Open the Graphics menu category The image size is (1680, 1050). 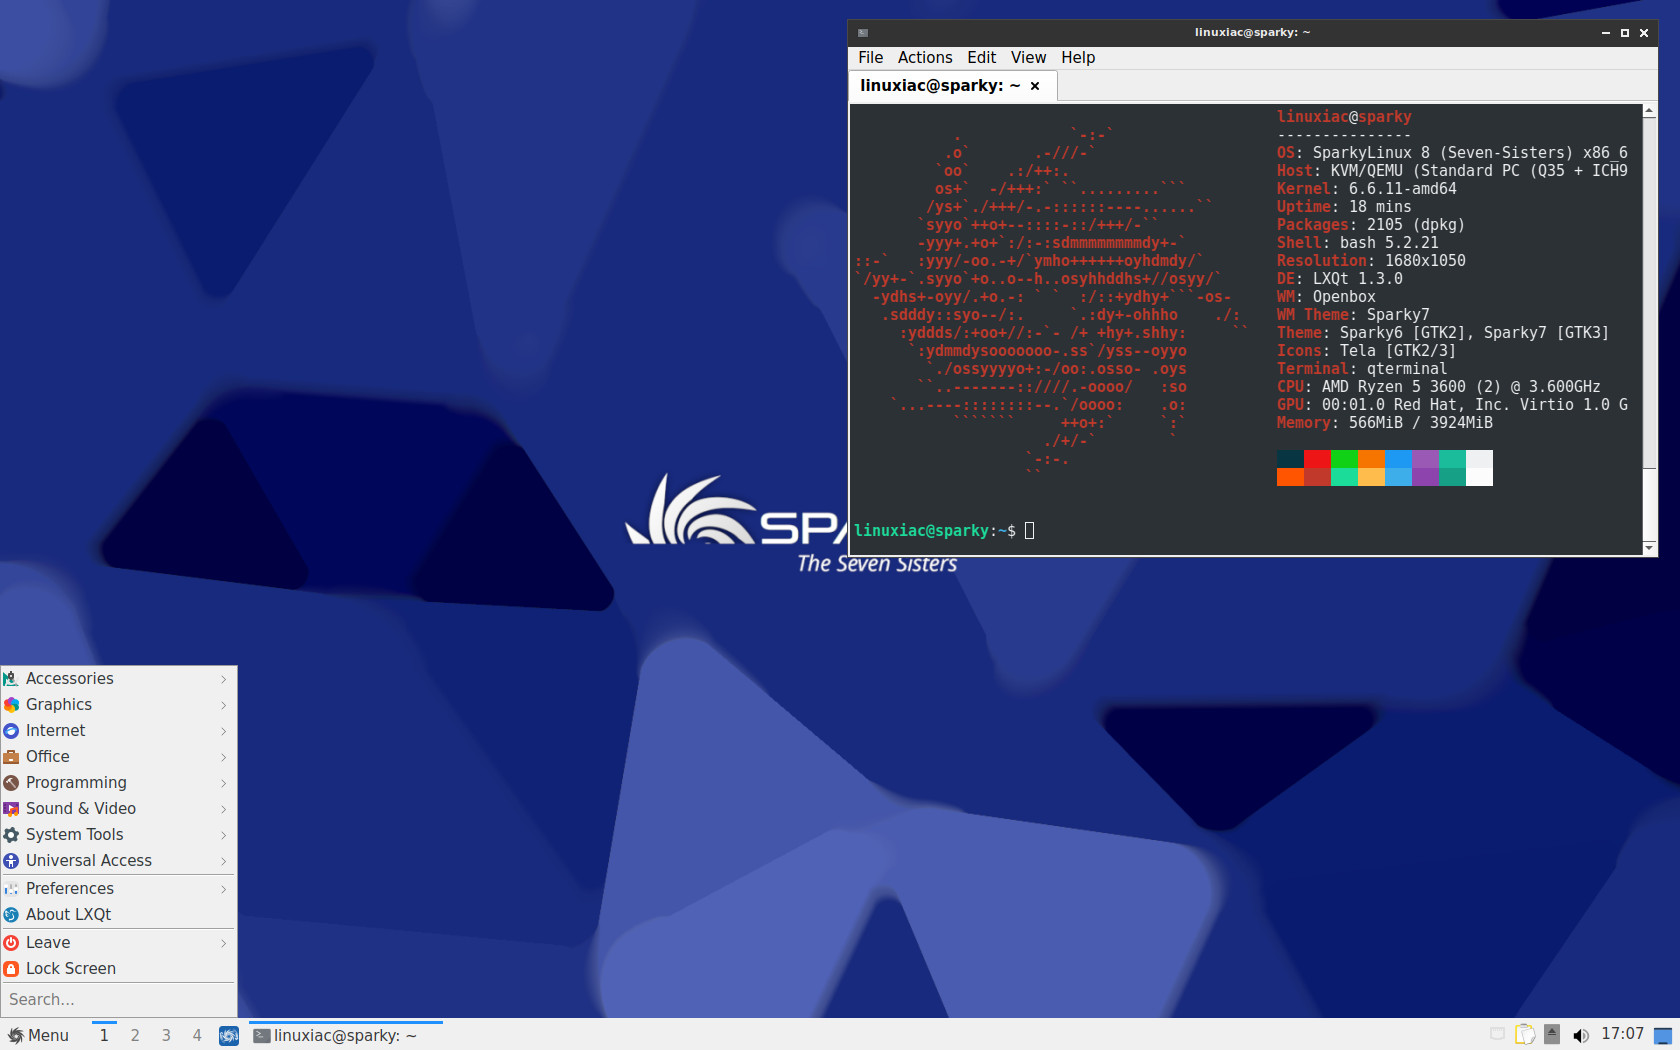(x=118, y=704)
